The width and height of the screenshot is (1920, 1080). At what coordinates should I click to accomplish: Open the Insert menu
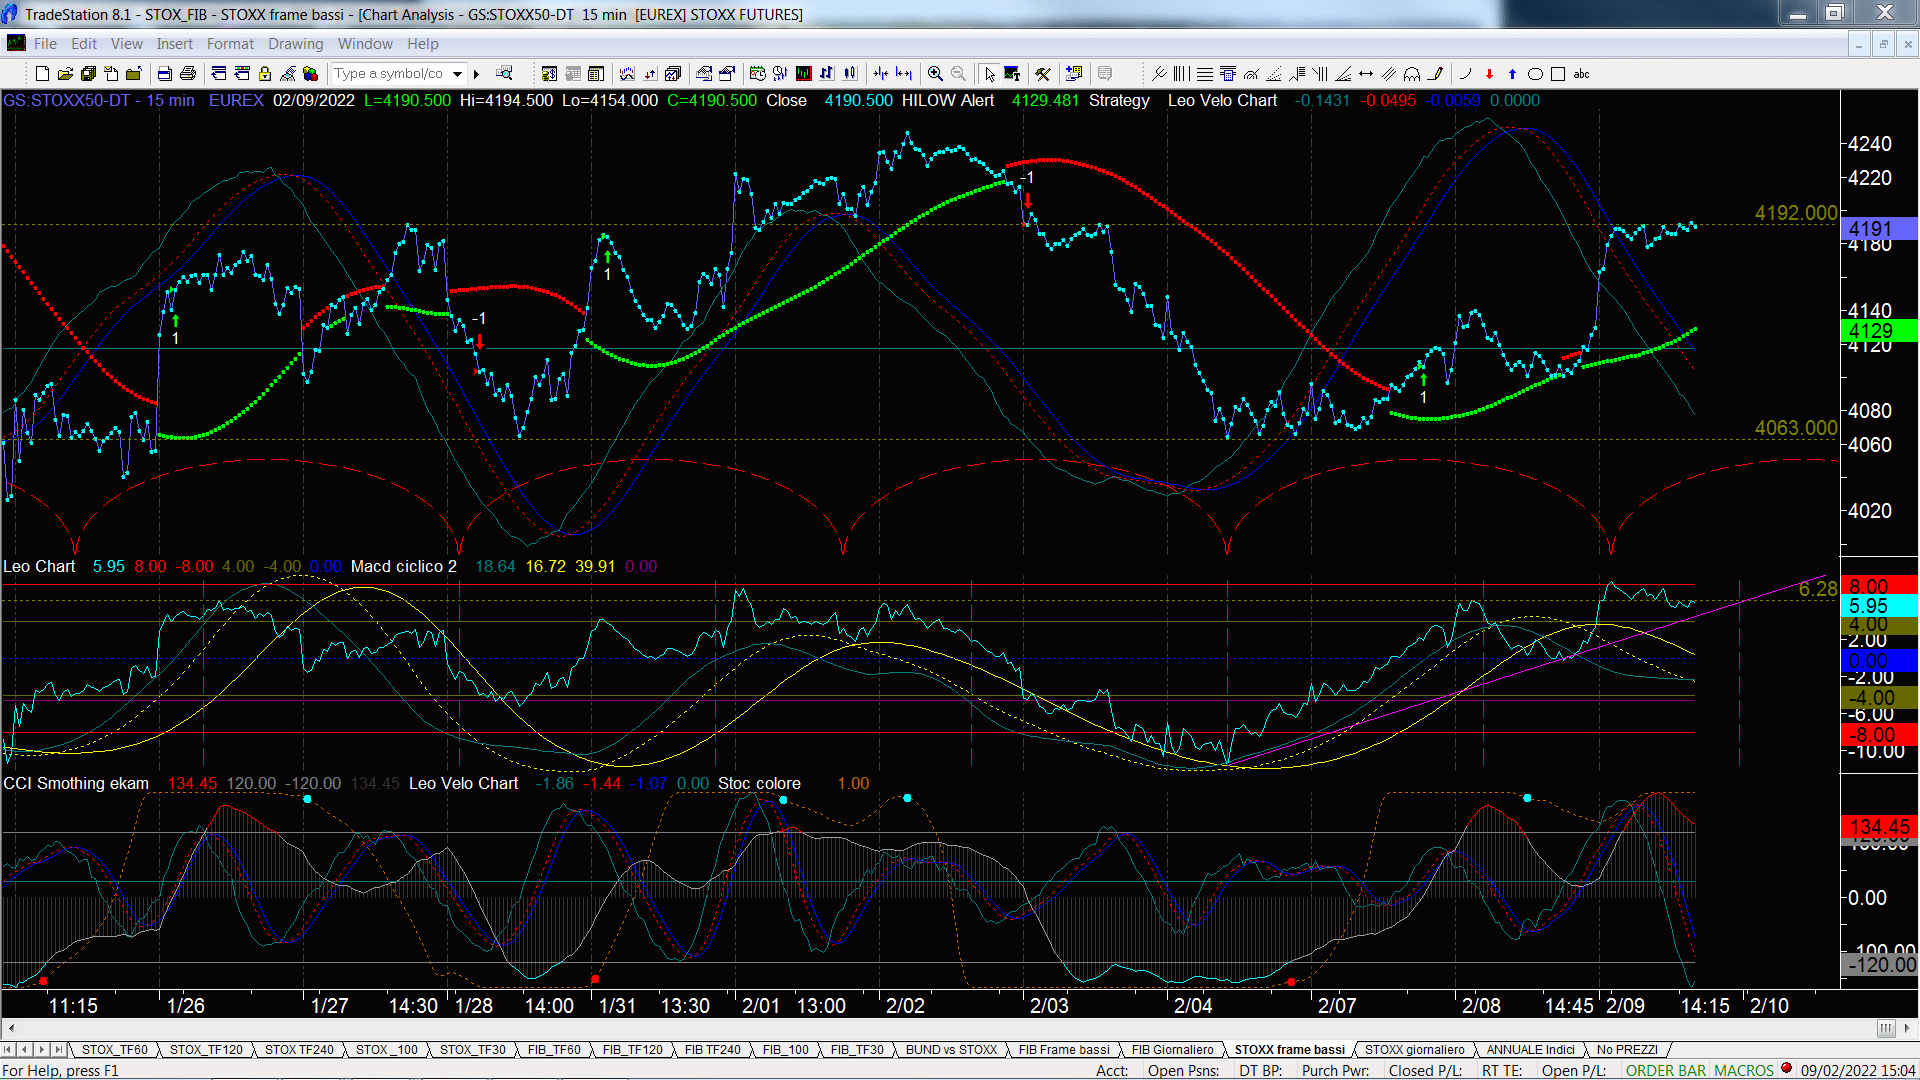(174, 44)
